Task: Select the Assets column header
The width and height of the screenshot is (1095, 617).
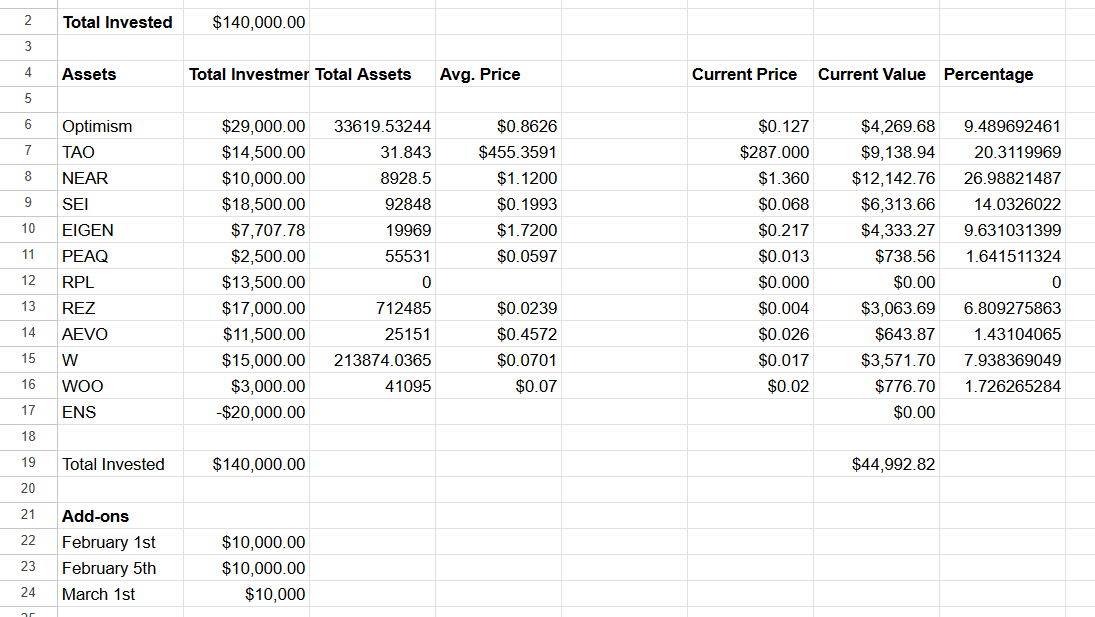Action: (x=120, y=74)
